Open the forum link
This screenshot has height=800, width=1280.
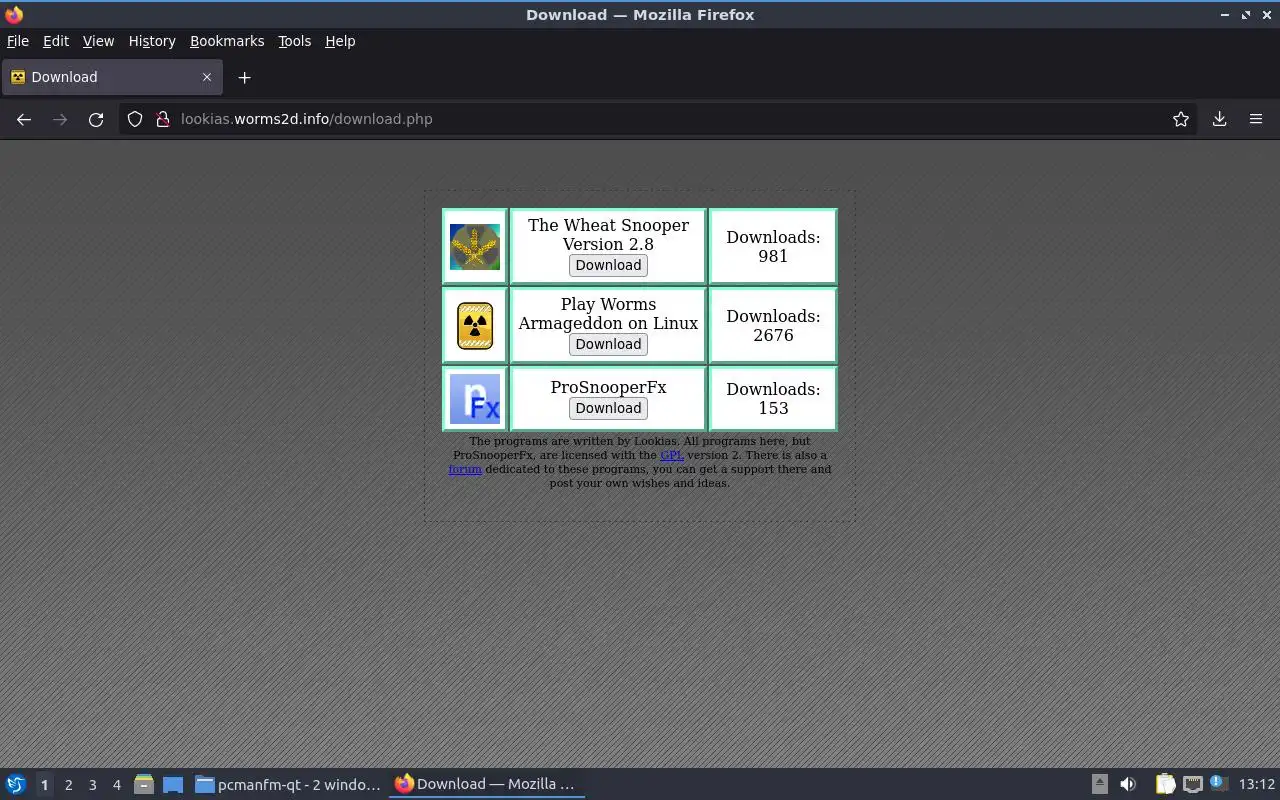(x=465, y=469)
